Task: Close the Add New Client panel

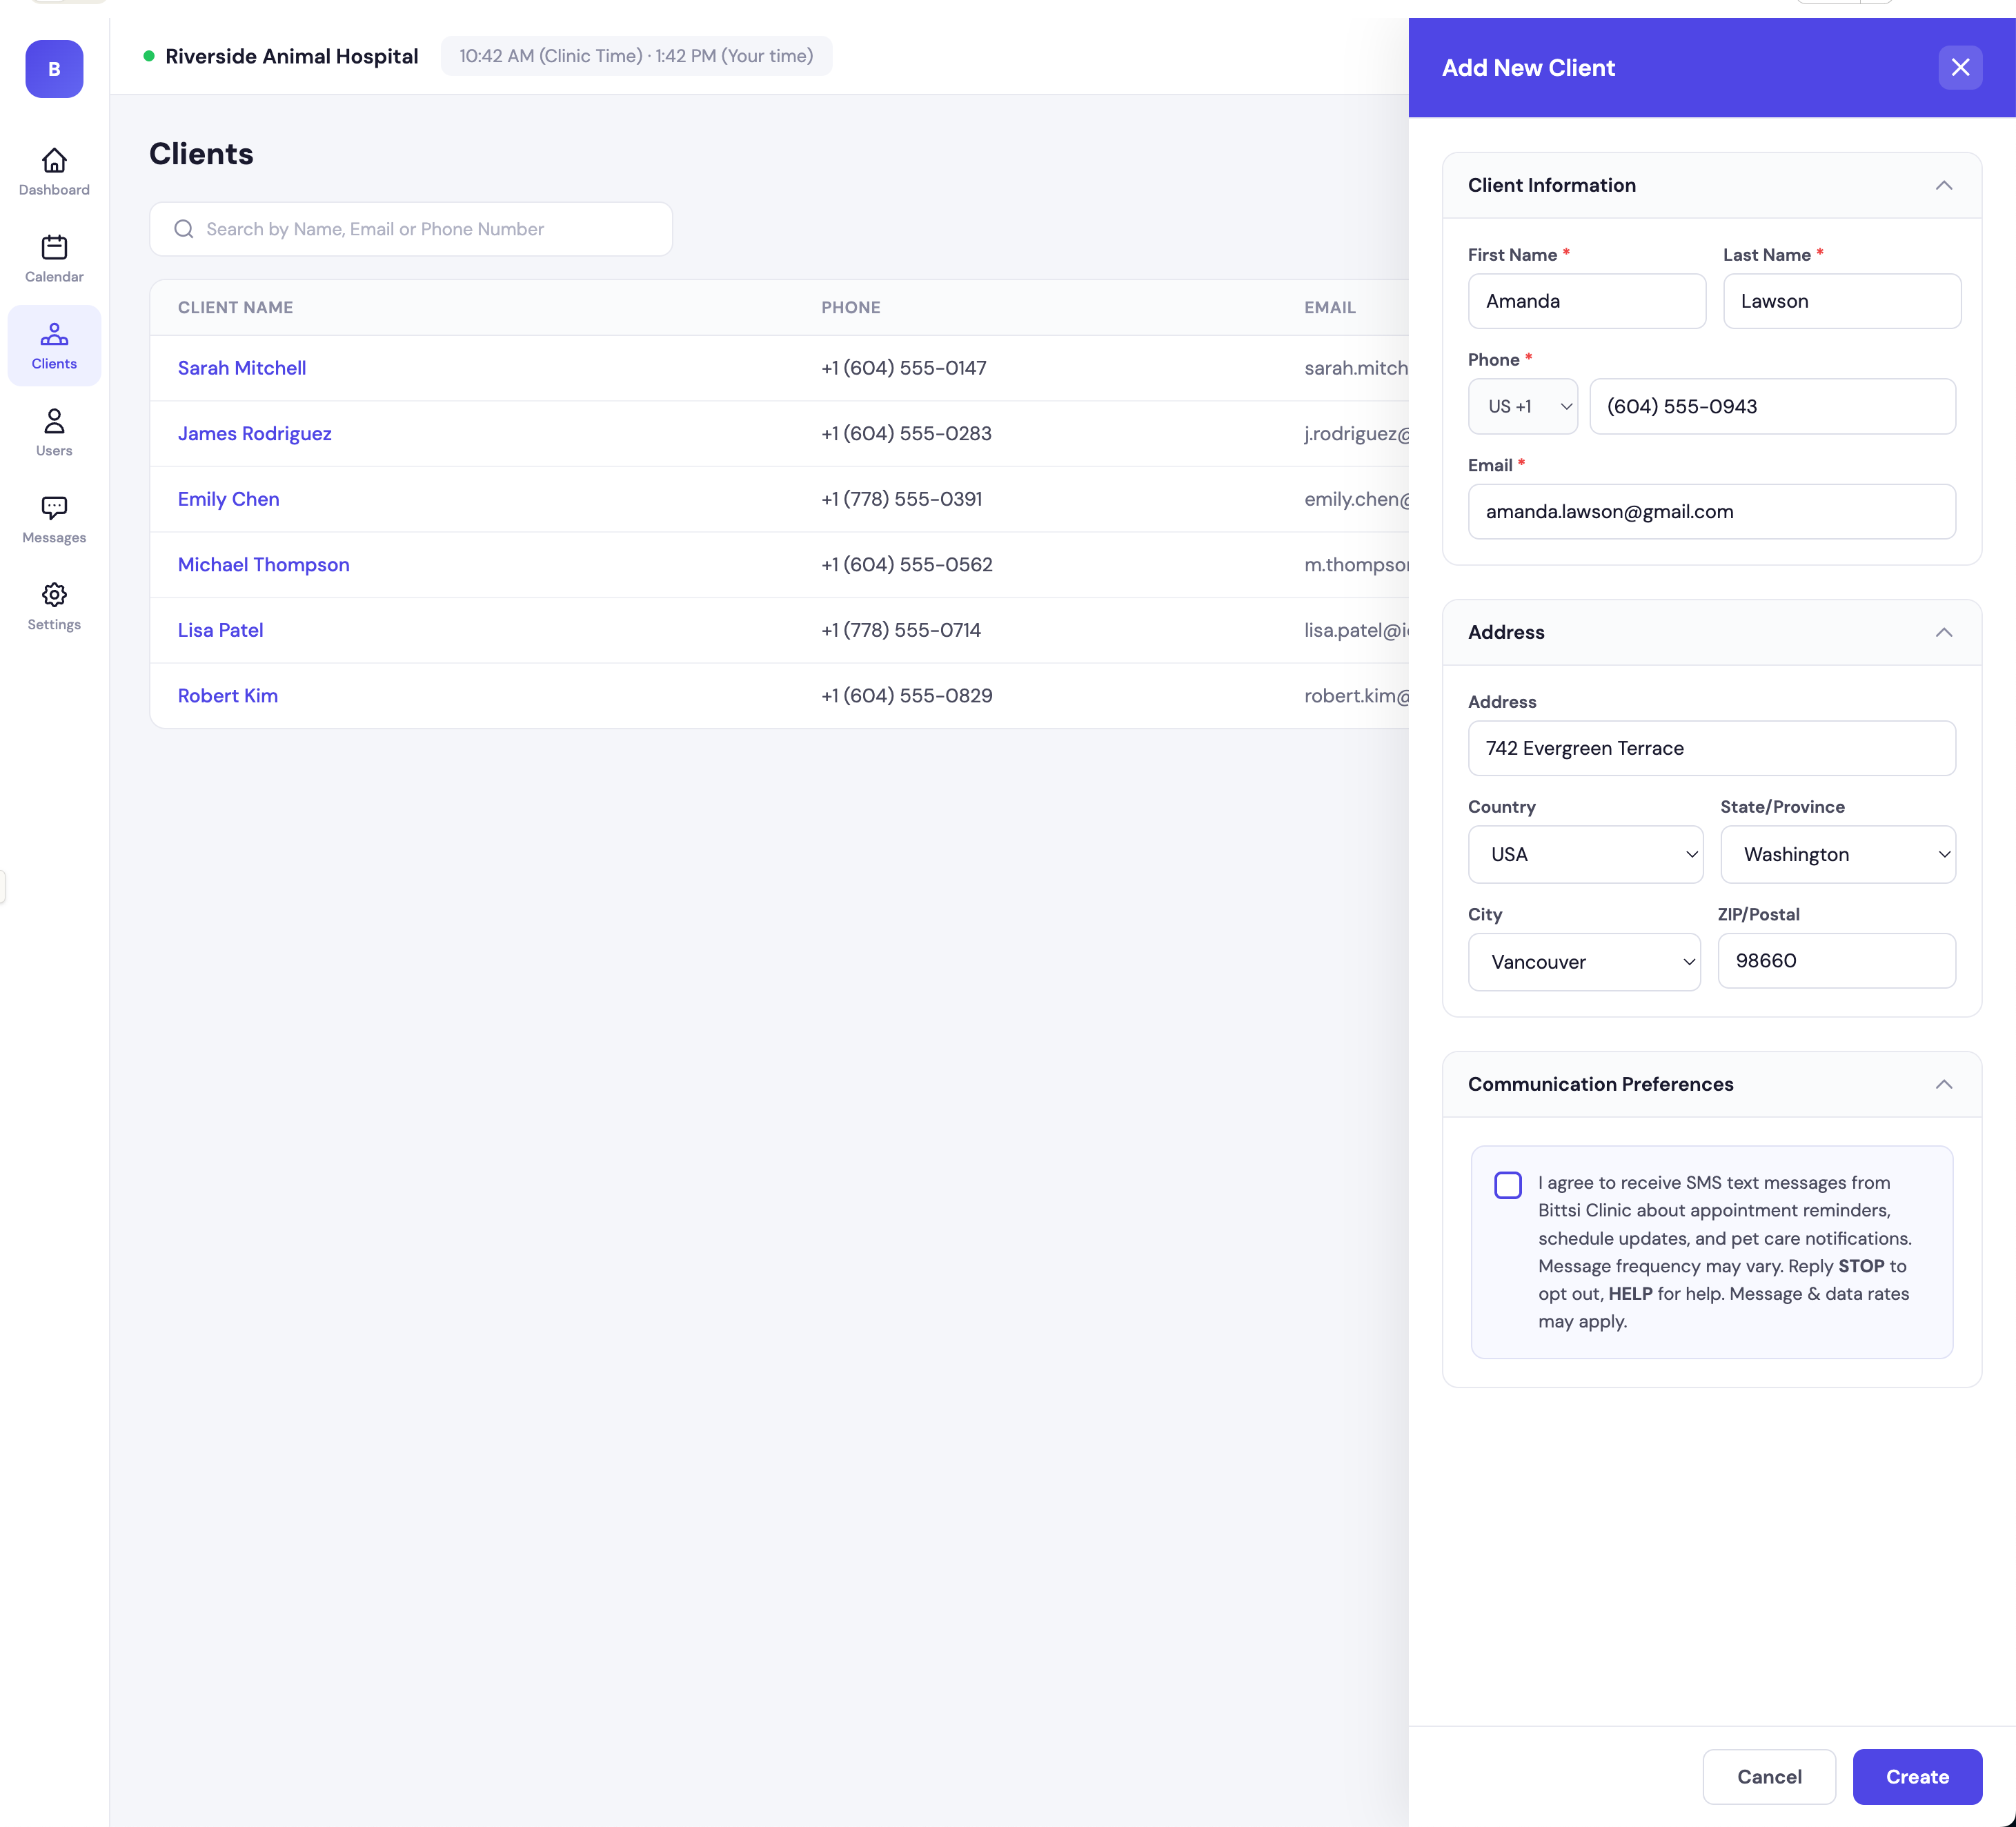Action: click(1959, 67)
